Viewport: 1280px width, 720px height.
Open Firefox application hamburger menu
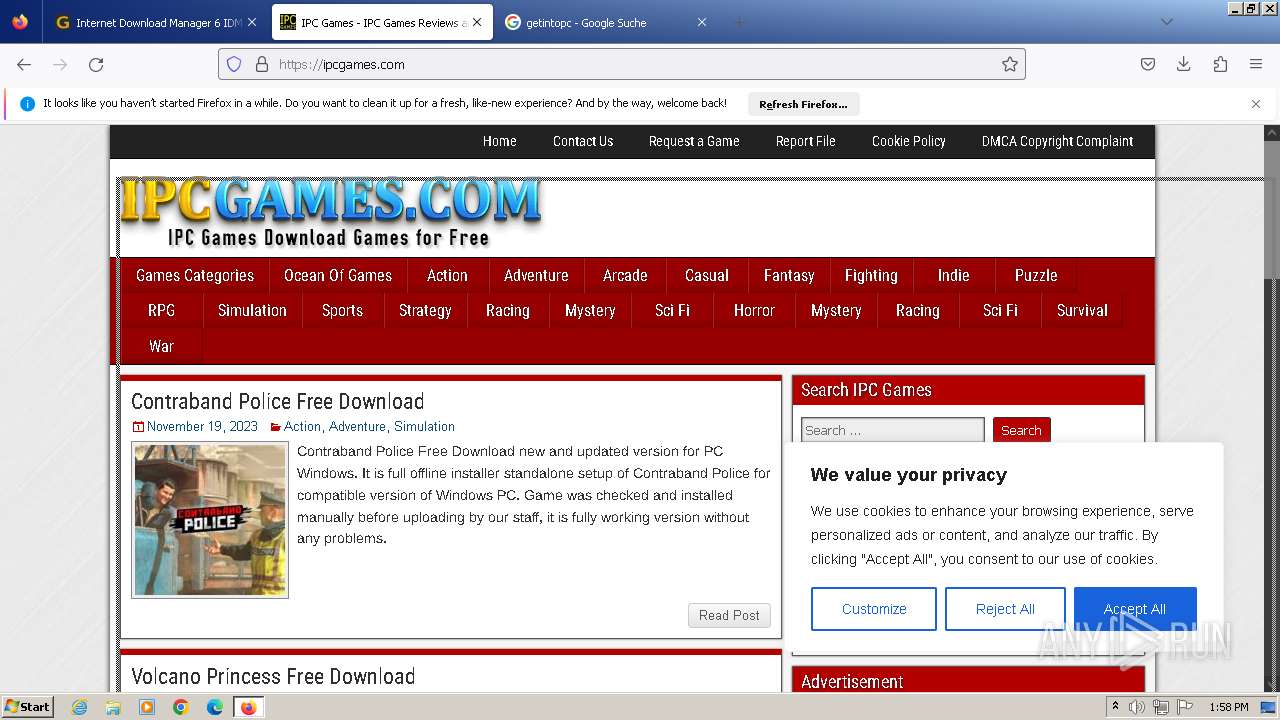(x=1256, y=64)
